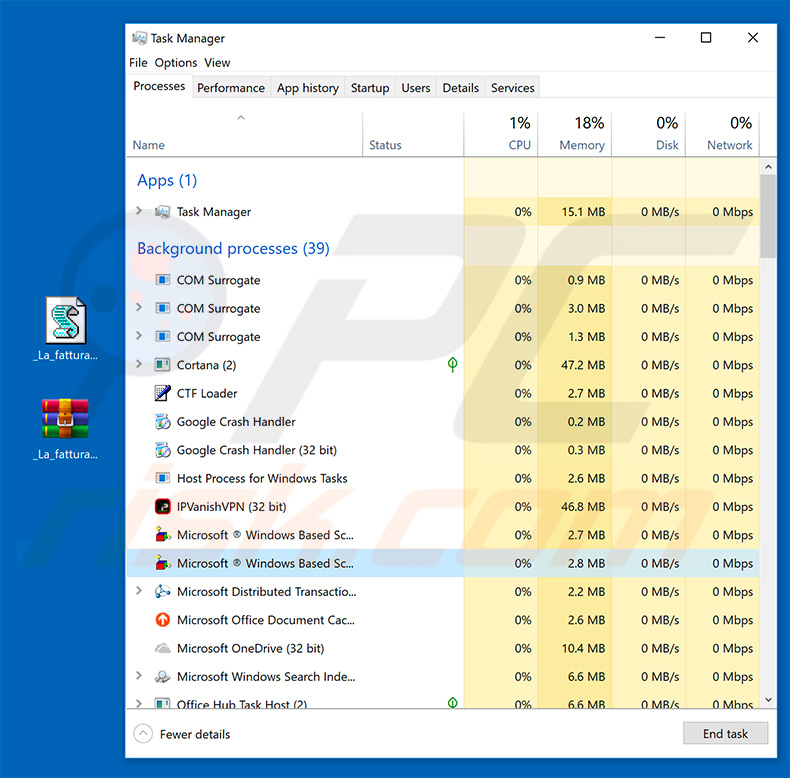Image resolution: width=790 pixels, height=778 pixels.
Task: Select Google Crash Handler (32 bit) row
Action: coord(442,450)
